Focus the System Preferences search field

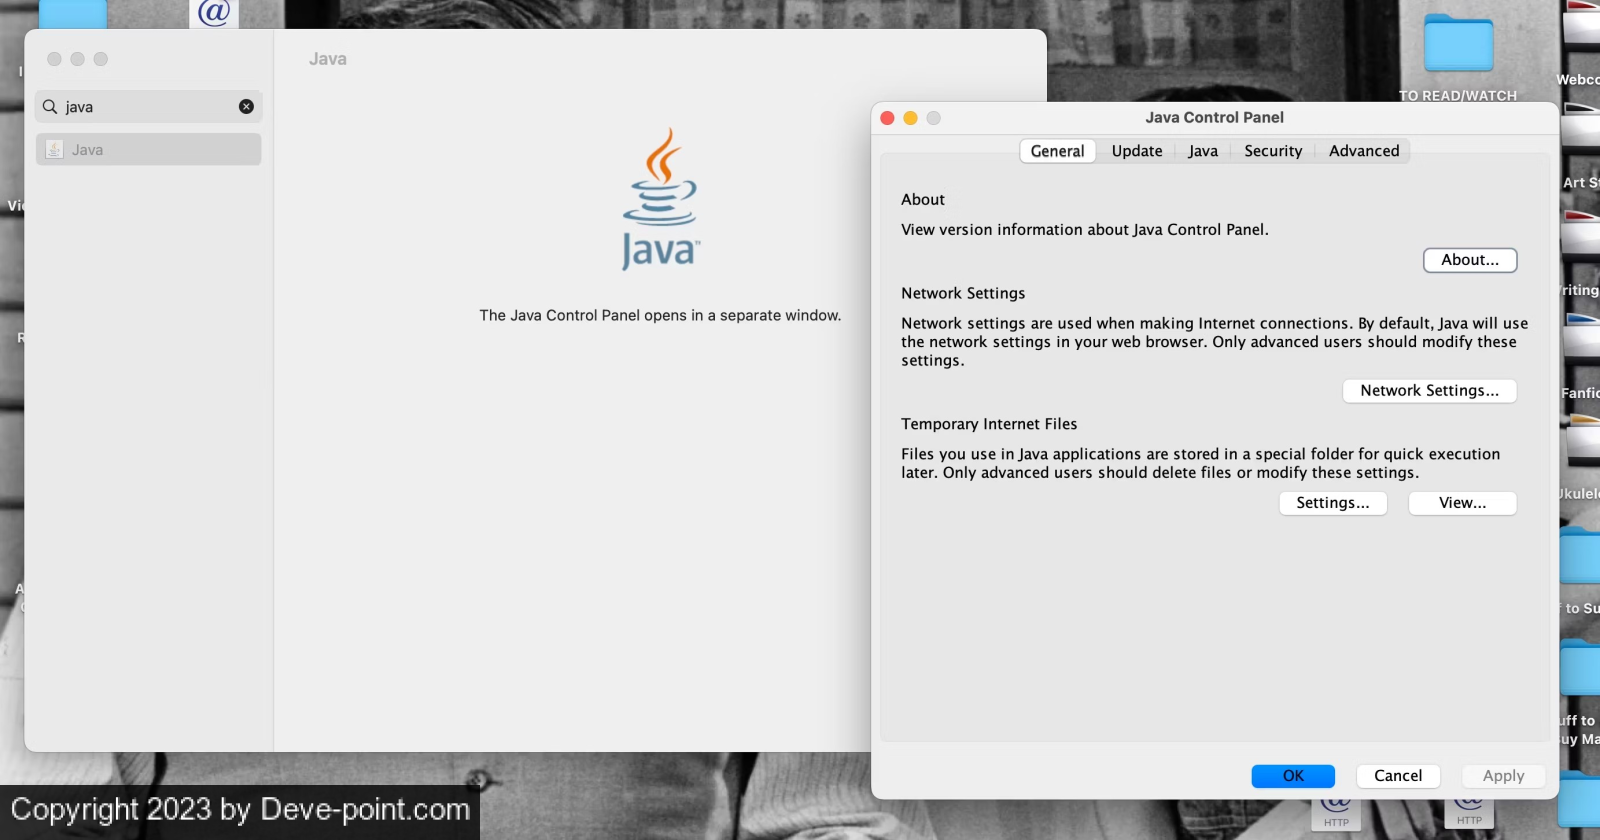pos(149,107)
